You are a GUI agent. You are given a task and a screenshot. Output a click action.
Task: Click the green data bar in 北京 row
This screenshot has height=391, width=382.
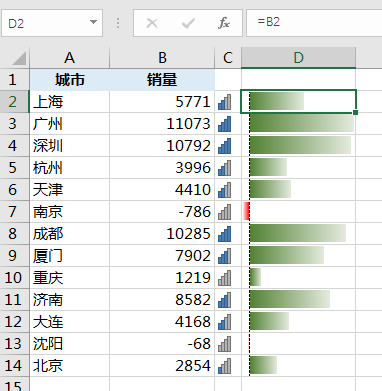[x=263, y=365]
